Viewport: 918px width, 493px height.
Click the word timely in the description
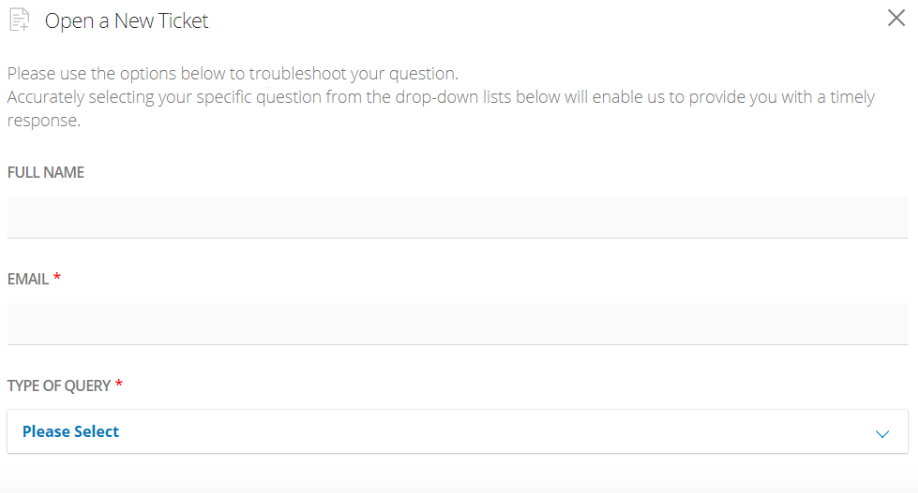point(852,97)
